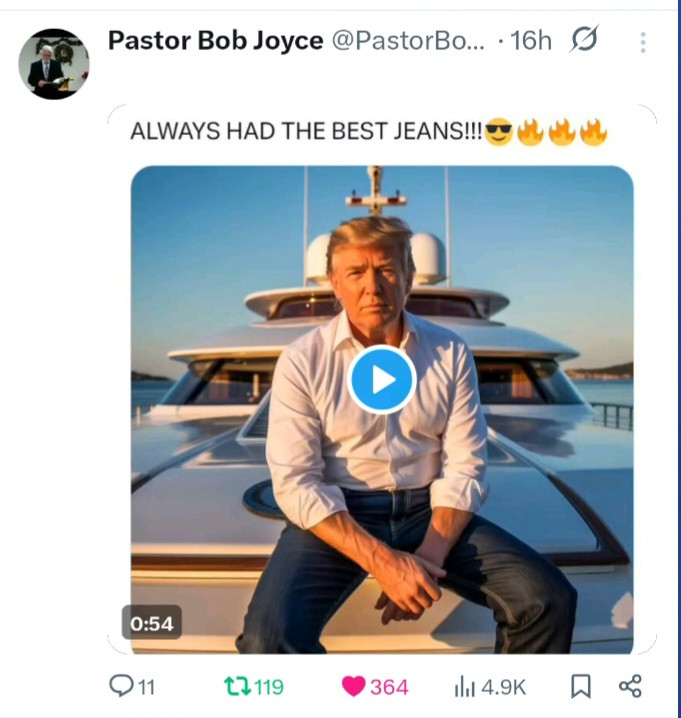Click the like count 364
The width and height of the screenshot is (681, 718).
[x=389, y=687]
